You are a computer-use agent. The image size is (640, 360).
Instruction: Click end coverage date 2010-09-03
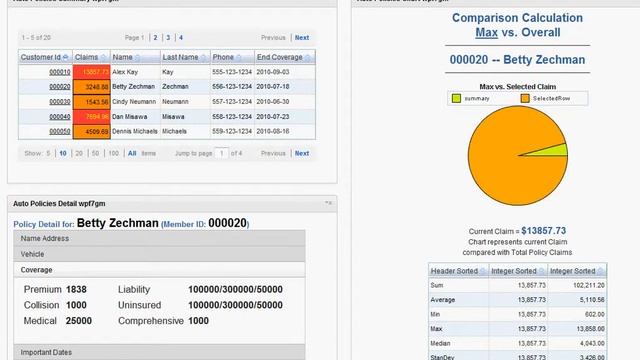click(x=273, y=72)
